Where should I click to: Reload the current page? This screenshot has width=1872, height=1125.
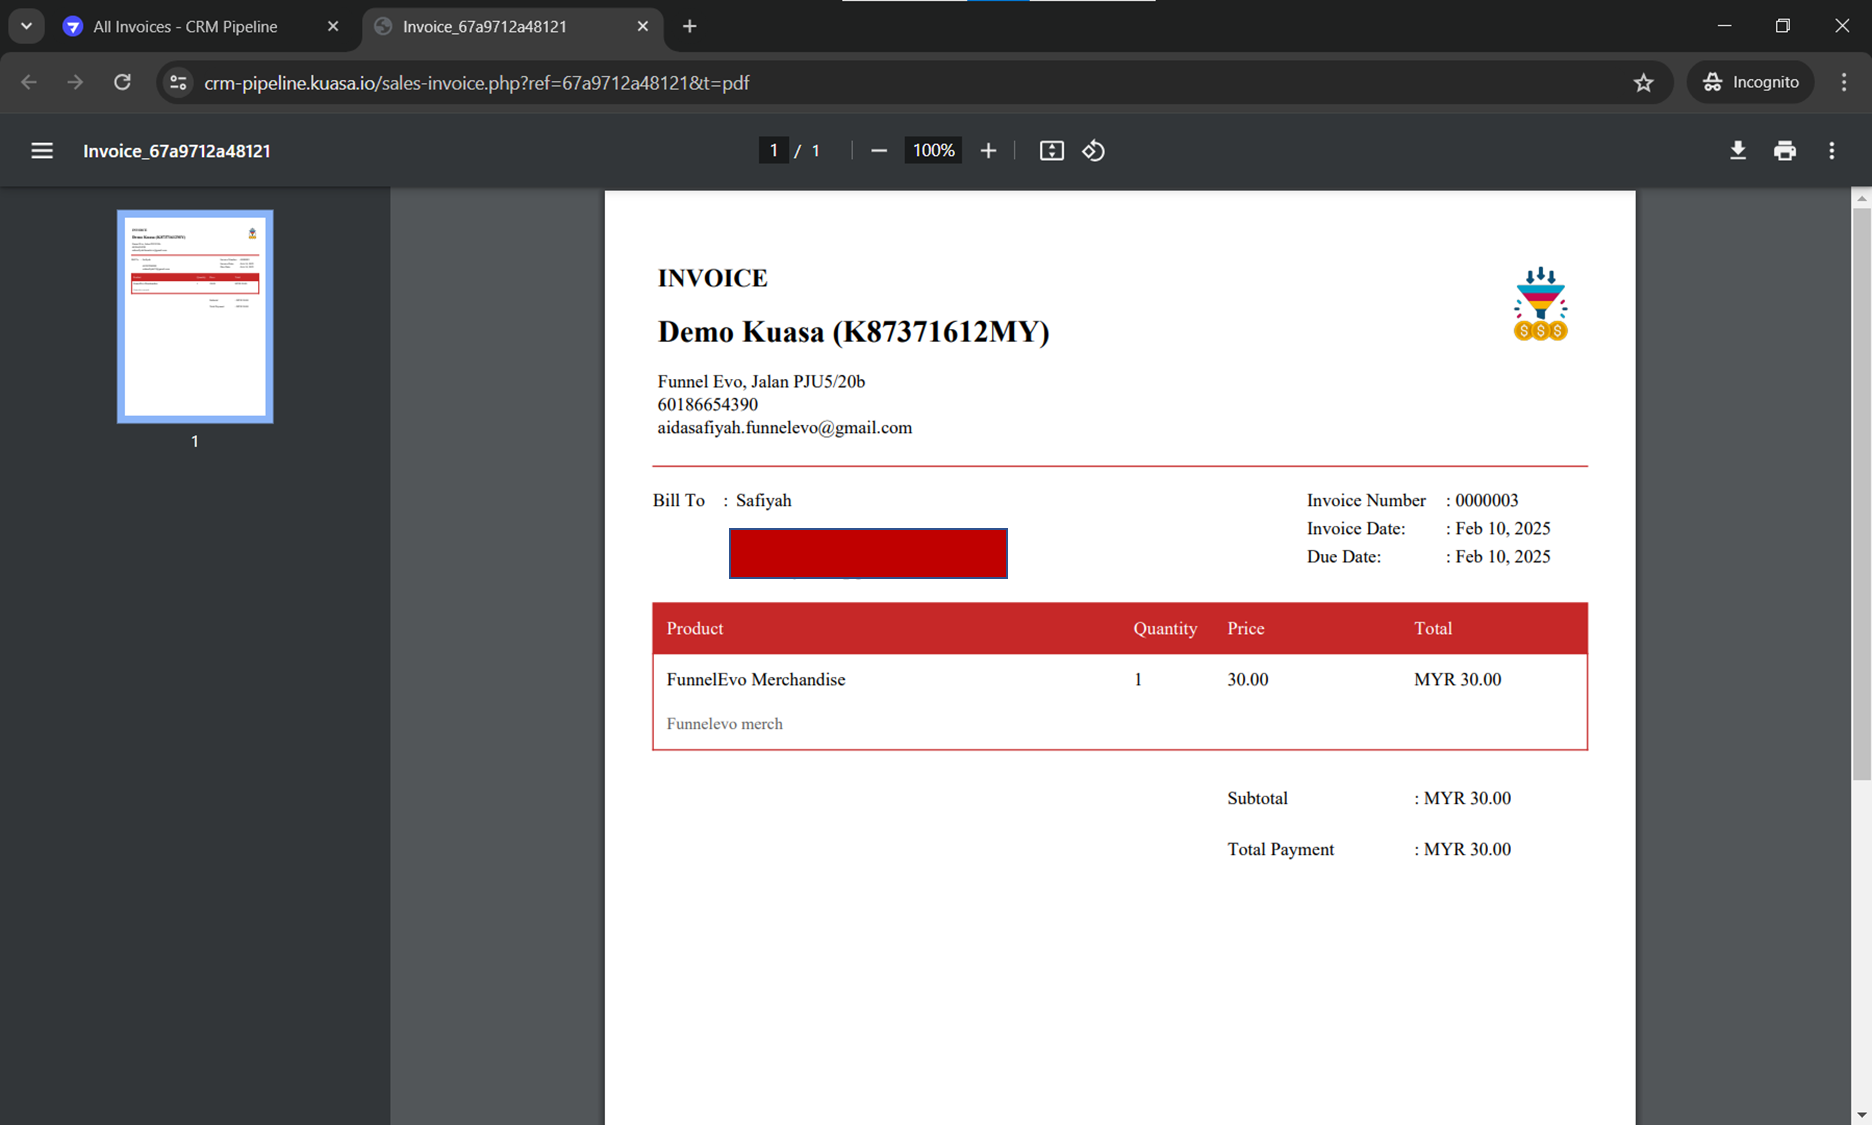pos(122,83)
